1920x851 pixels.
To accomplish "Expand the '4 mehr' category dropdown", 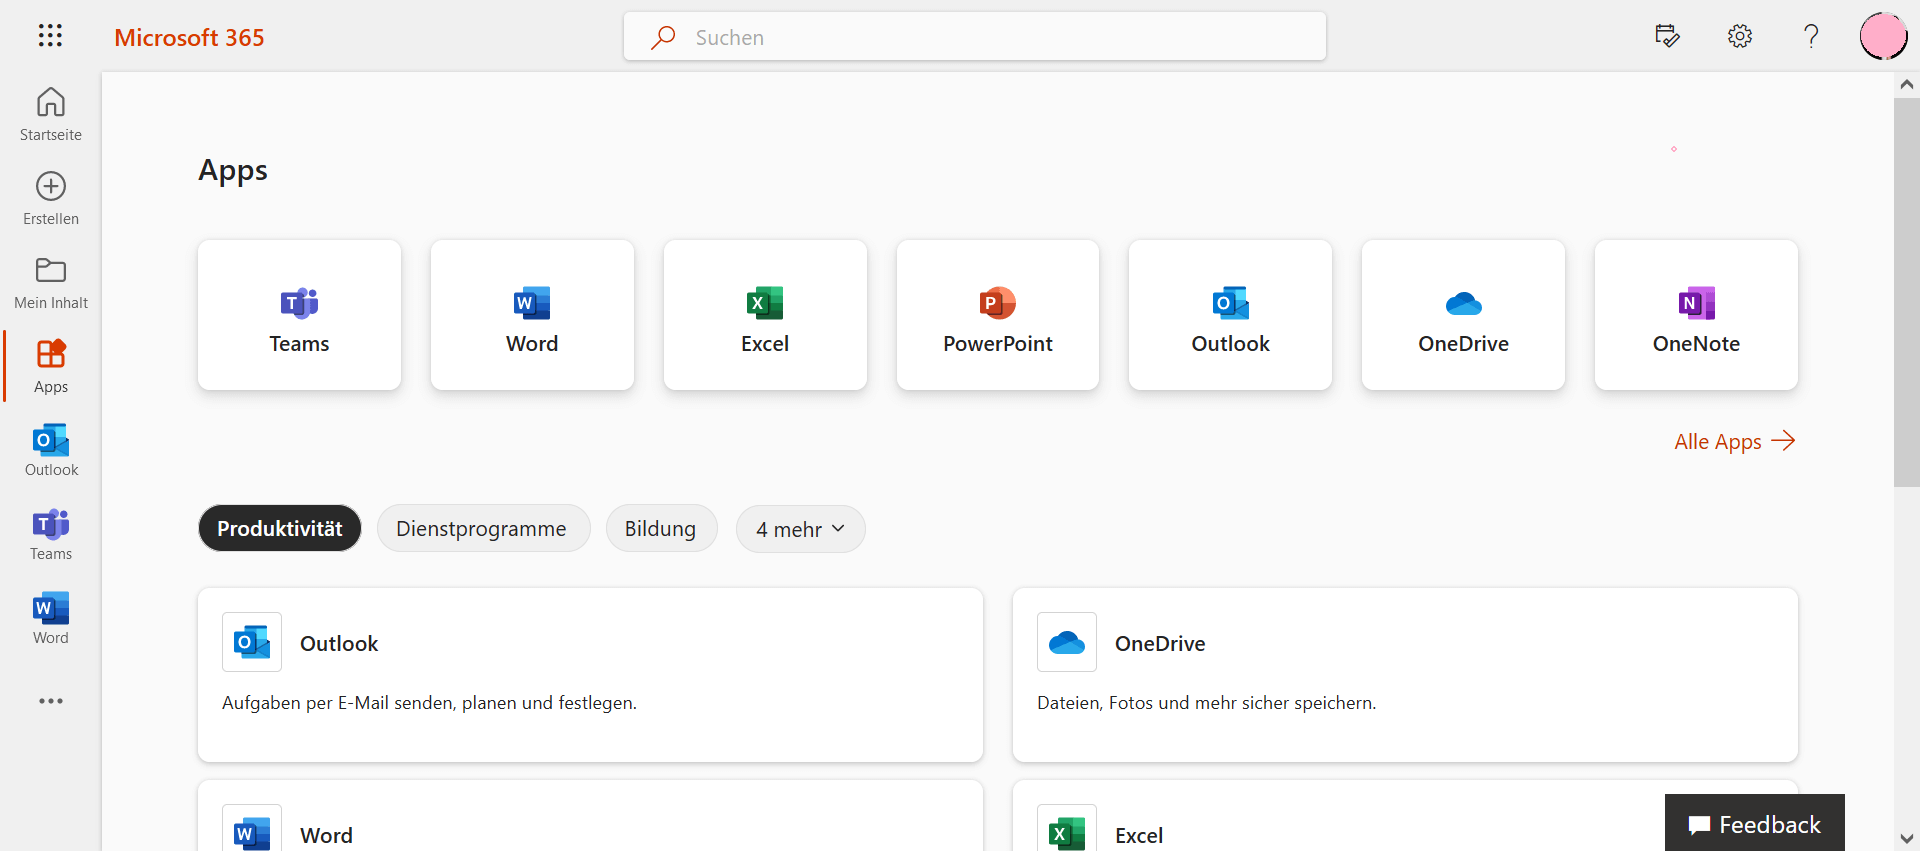I will click(x=800, y=529).
